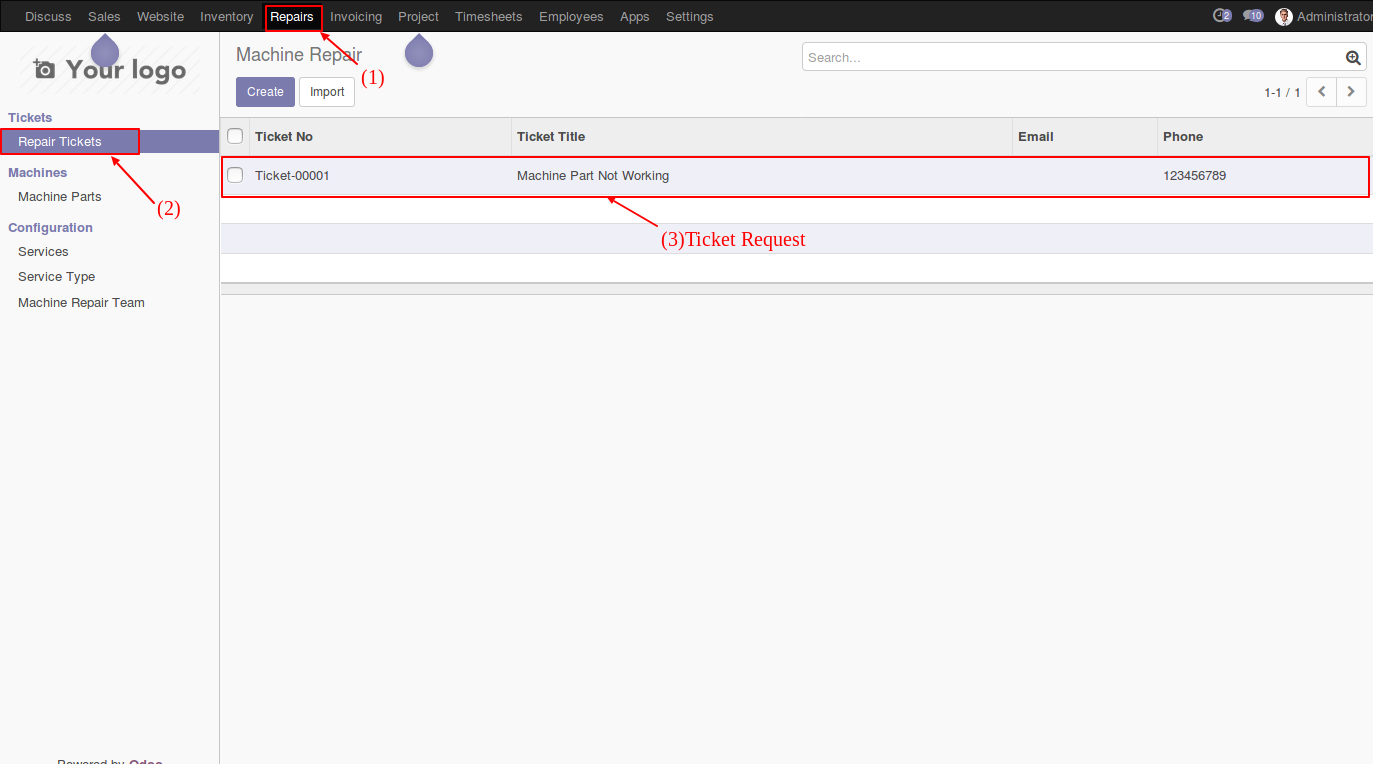The height and width of the screenshot is (764, 1373).
Task: Tick the select-all checkbox in table header
Action: (235, 136)
